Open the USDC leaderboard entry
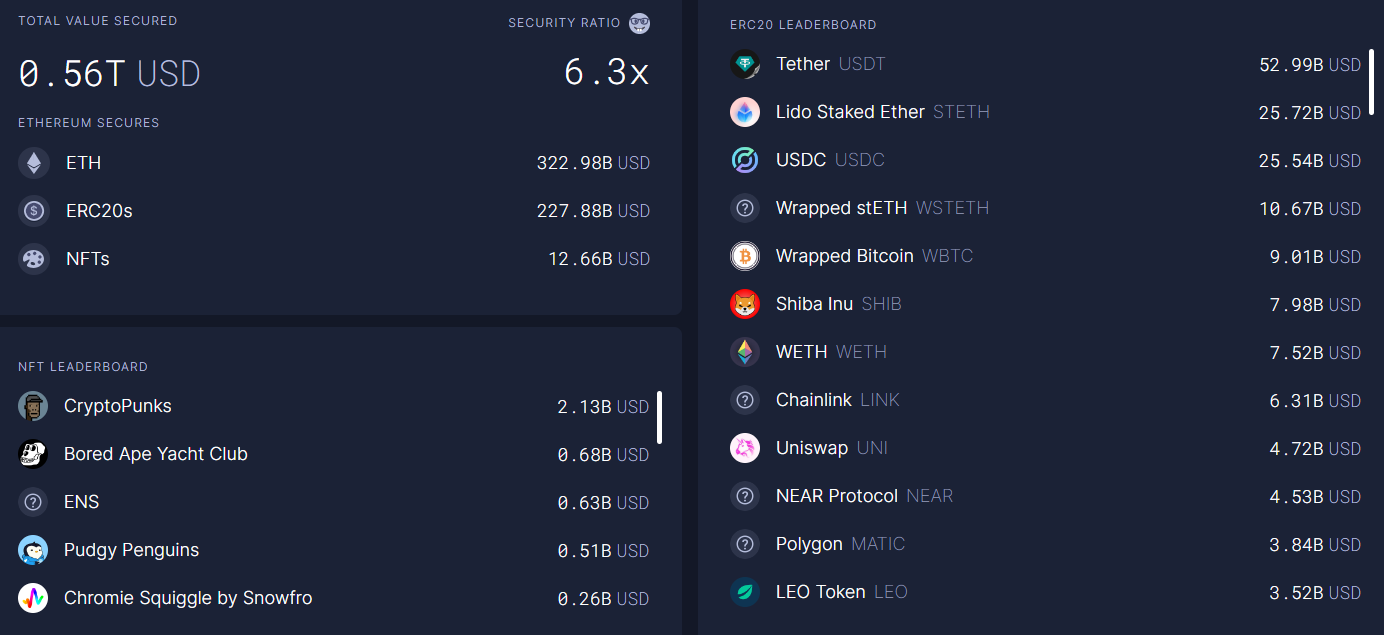 tap(801, 160)
